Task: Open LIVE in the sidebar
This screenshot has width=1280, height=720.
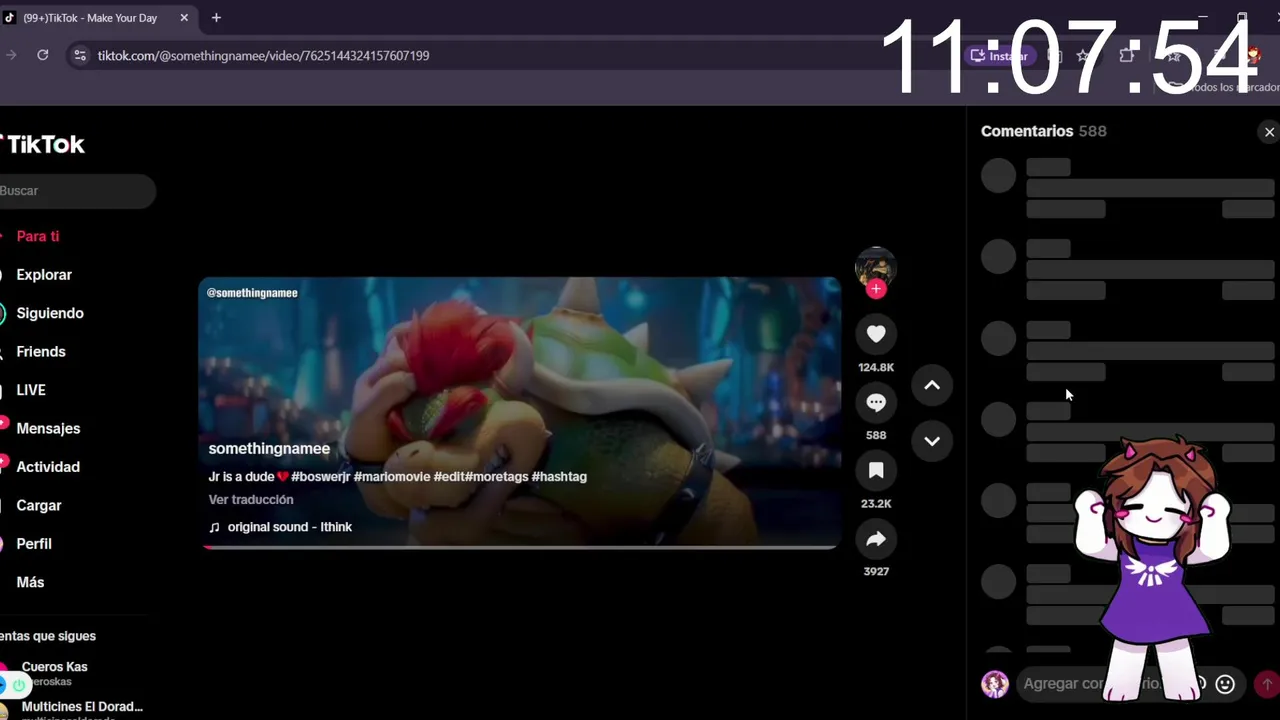Action: point(31,390)
